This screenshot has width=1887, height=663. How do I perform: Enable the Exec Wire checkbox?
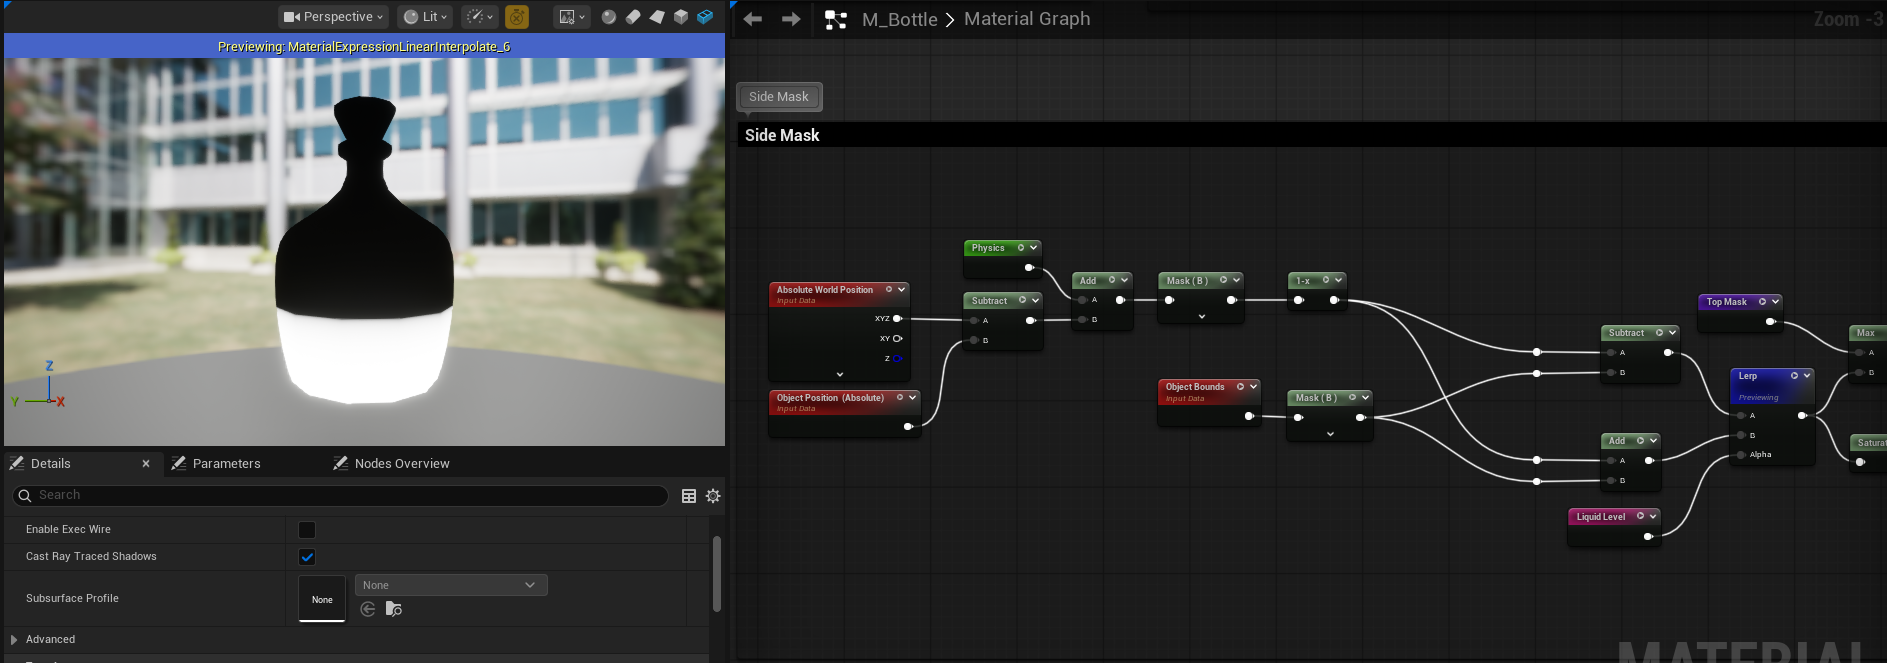tap(307, 530)
